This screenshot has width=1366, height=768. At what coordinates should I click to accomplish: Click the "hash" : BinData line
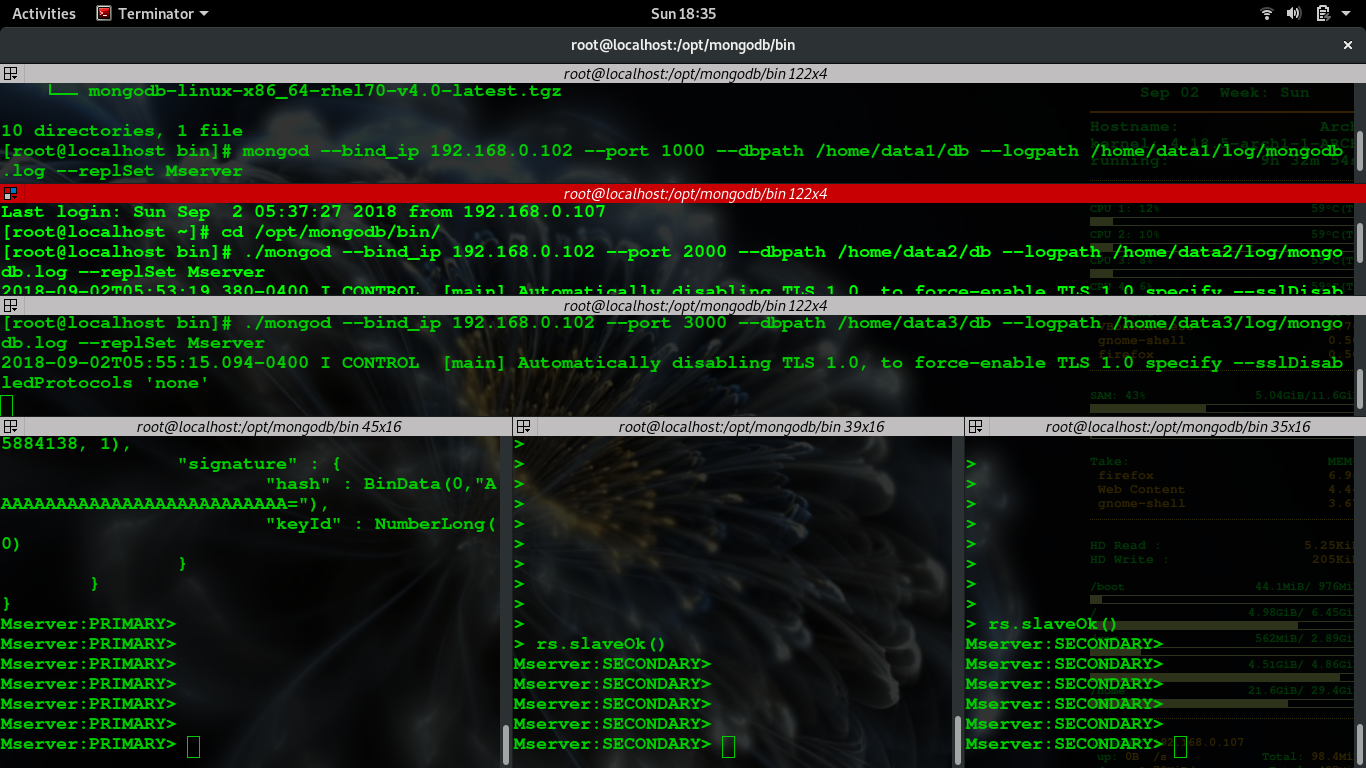point(381,484)
